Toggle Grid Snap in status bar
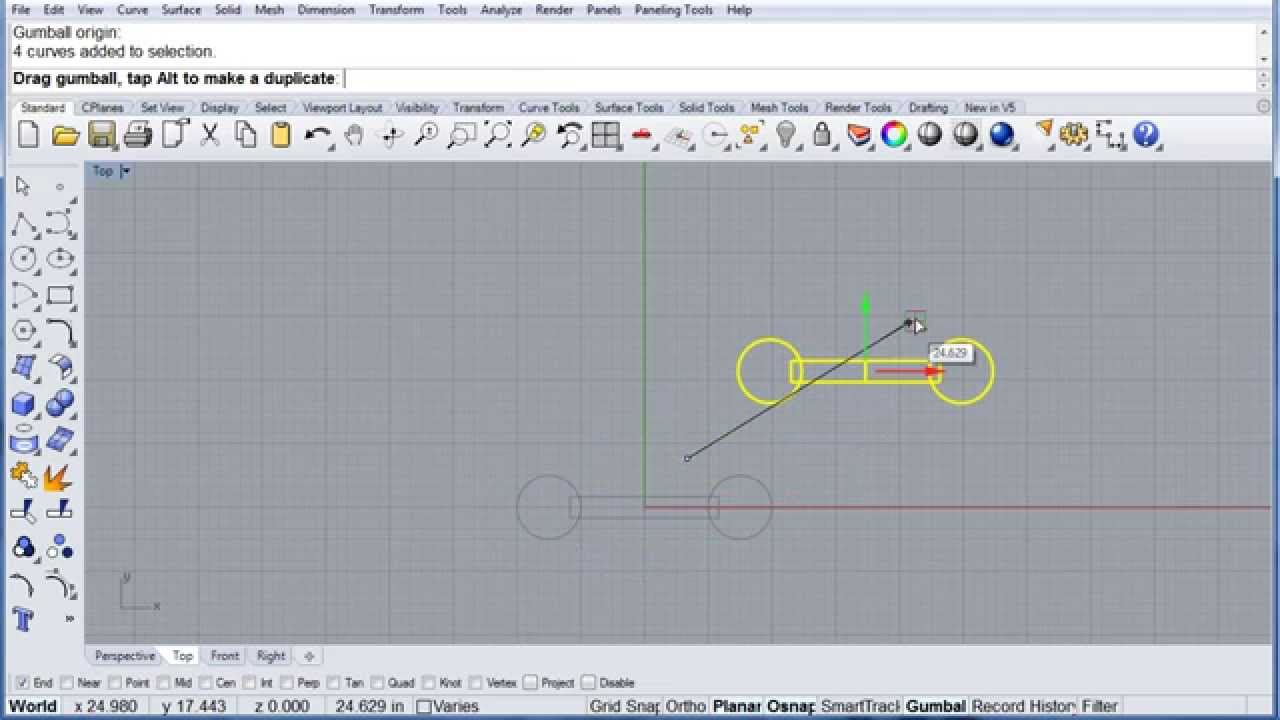 pyautogui.click(x=624, y=706)
